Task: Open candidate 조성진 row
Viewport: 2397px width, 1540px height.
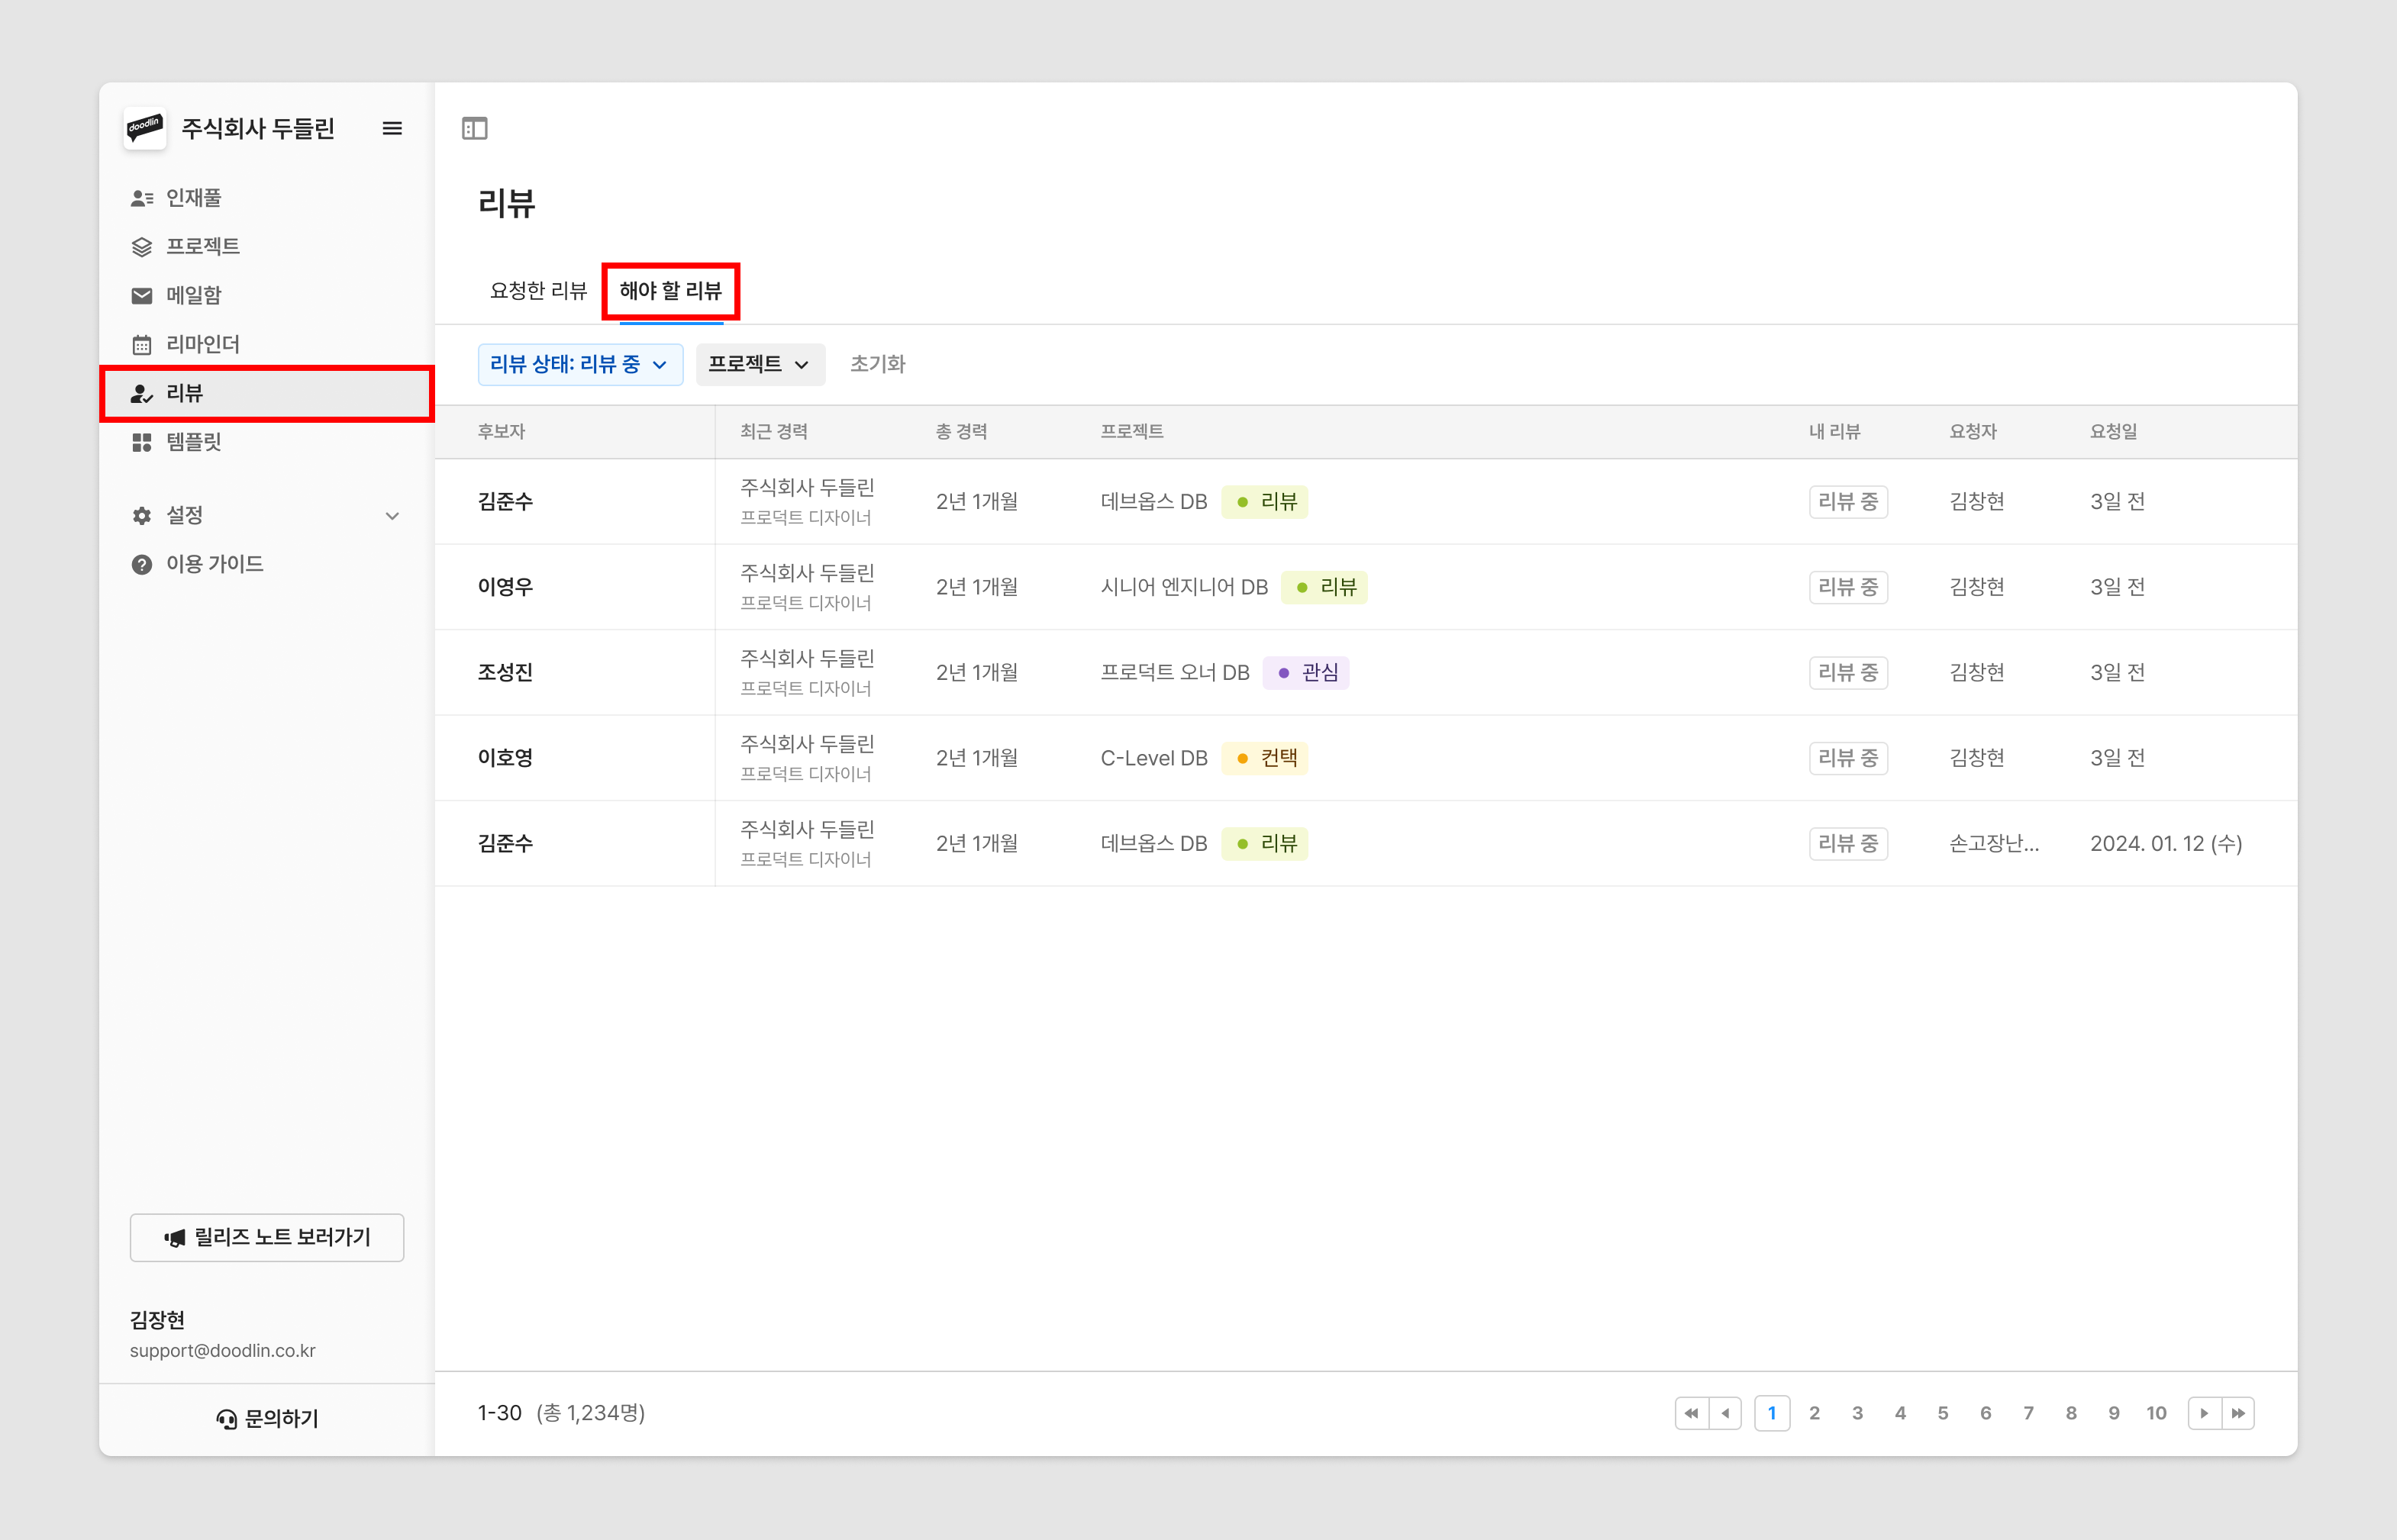Action: [505, 672]
